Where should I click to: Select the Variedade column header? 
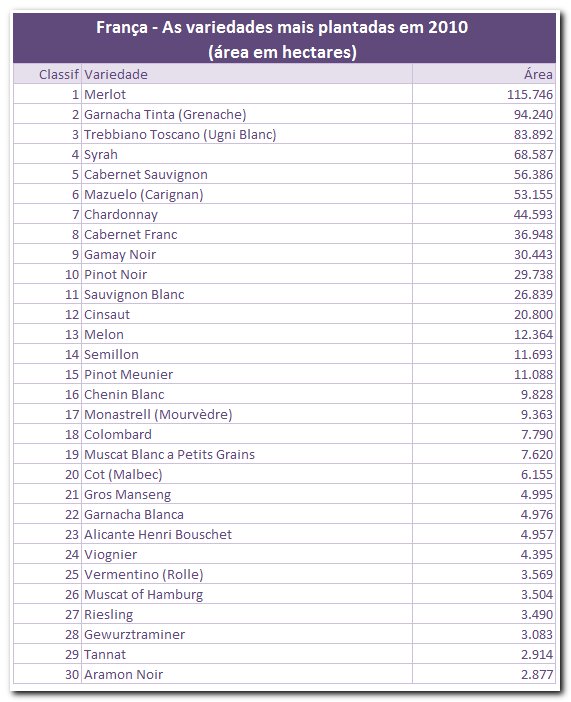click(116, 74)
